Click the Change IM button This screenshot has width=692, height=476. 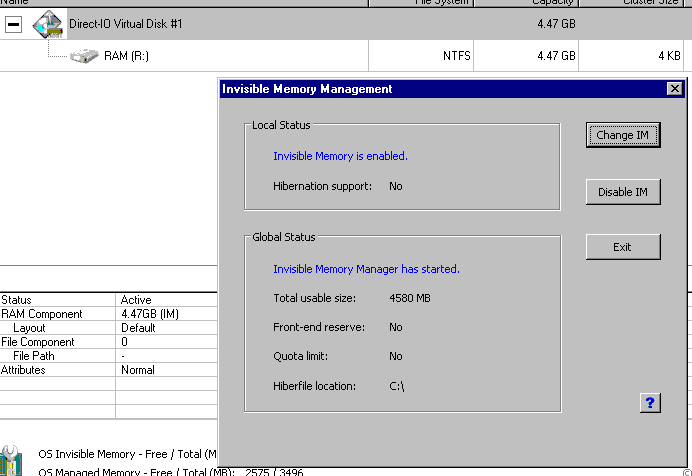[623, 135]
